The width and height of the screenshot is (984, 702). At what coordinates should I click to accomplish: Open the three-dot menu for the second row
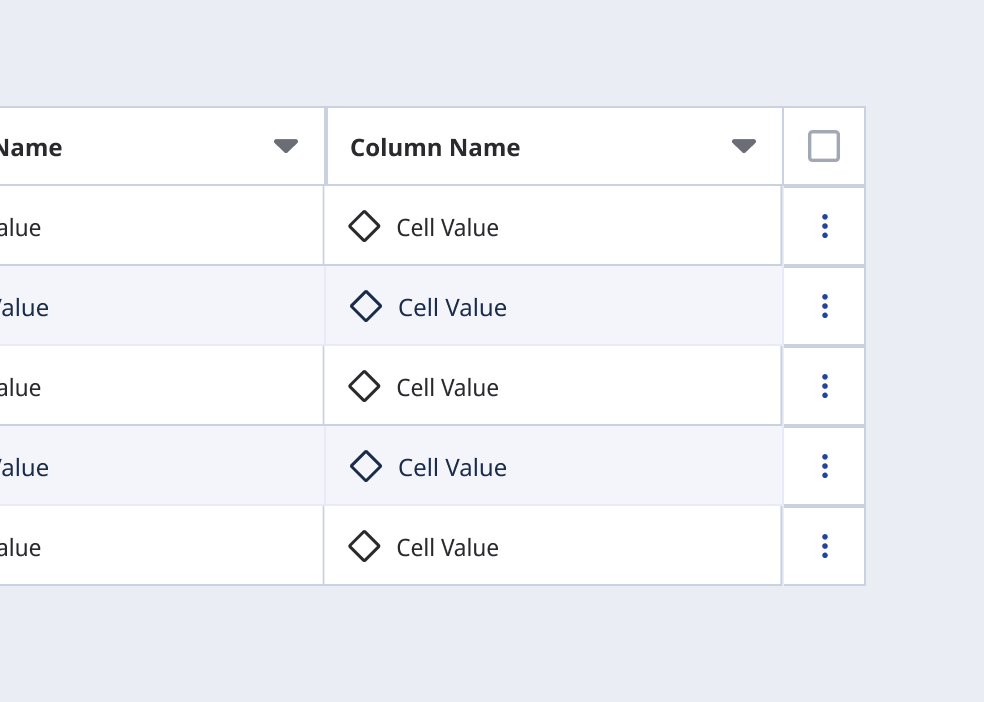[824, 306]
